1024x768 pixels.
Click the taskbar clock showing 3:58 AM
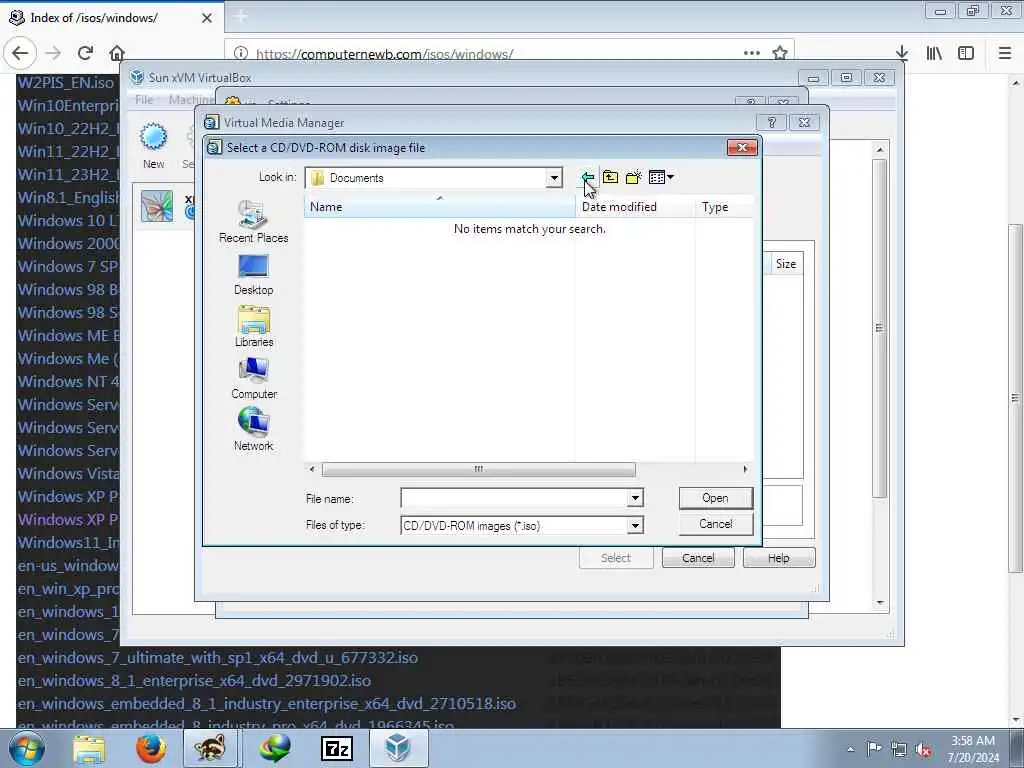973,749
